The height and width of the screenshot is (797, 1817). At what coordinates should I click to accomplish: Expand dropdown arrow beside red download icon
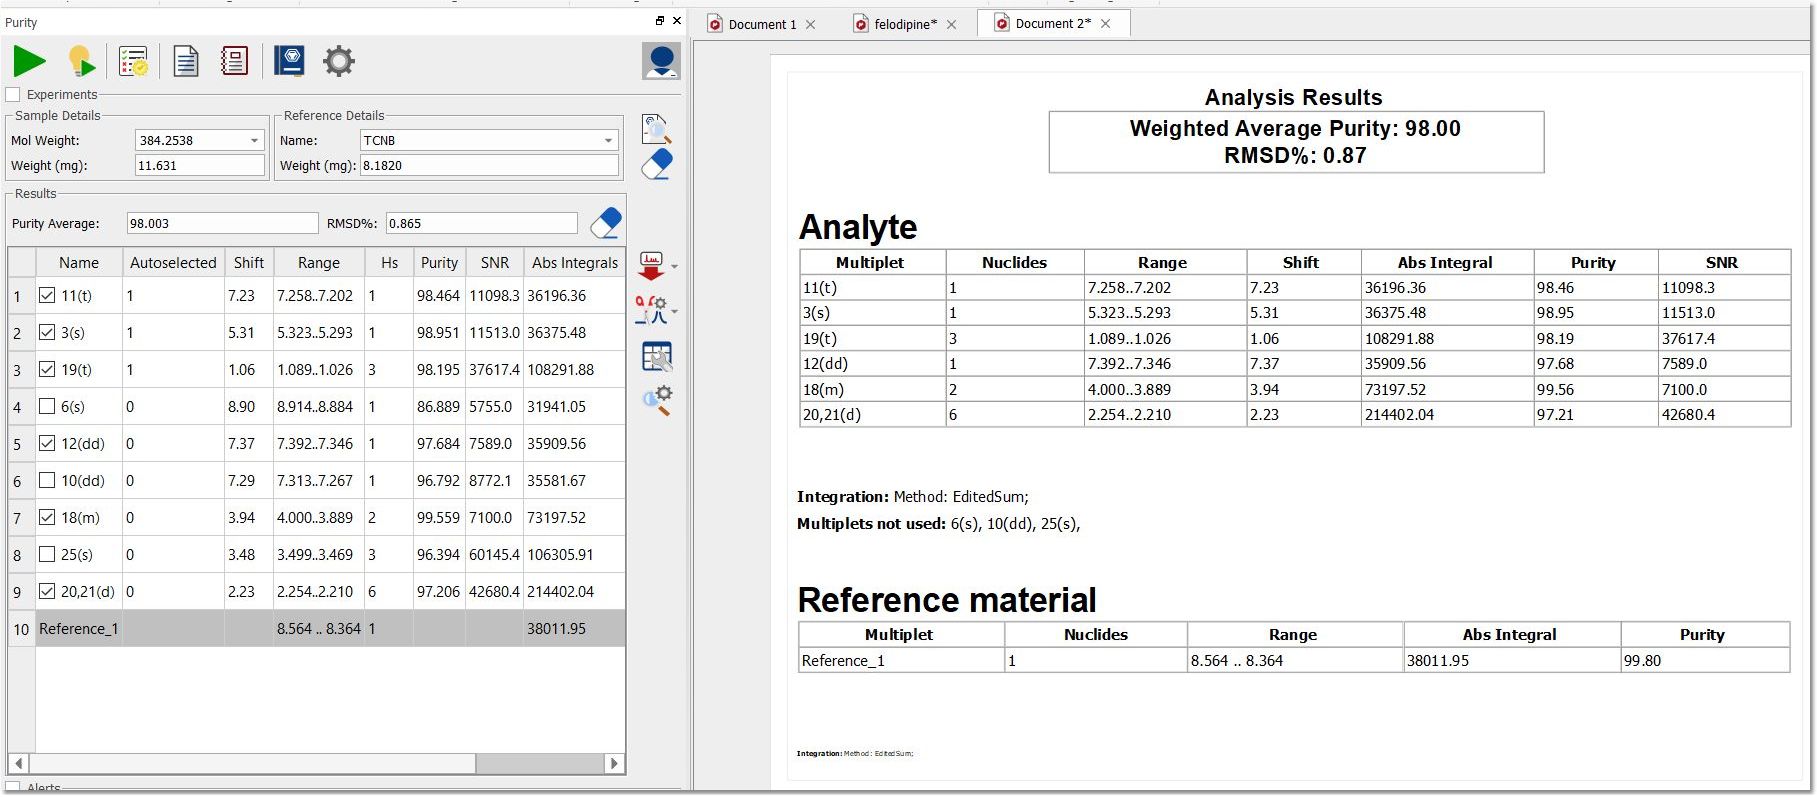click(675, 267)
